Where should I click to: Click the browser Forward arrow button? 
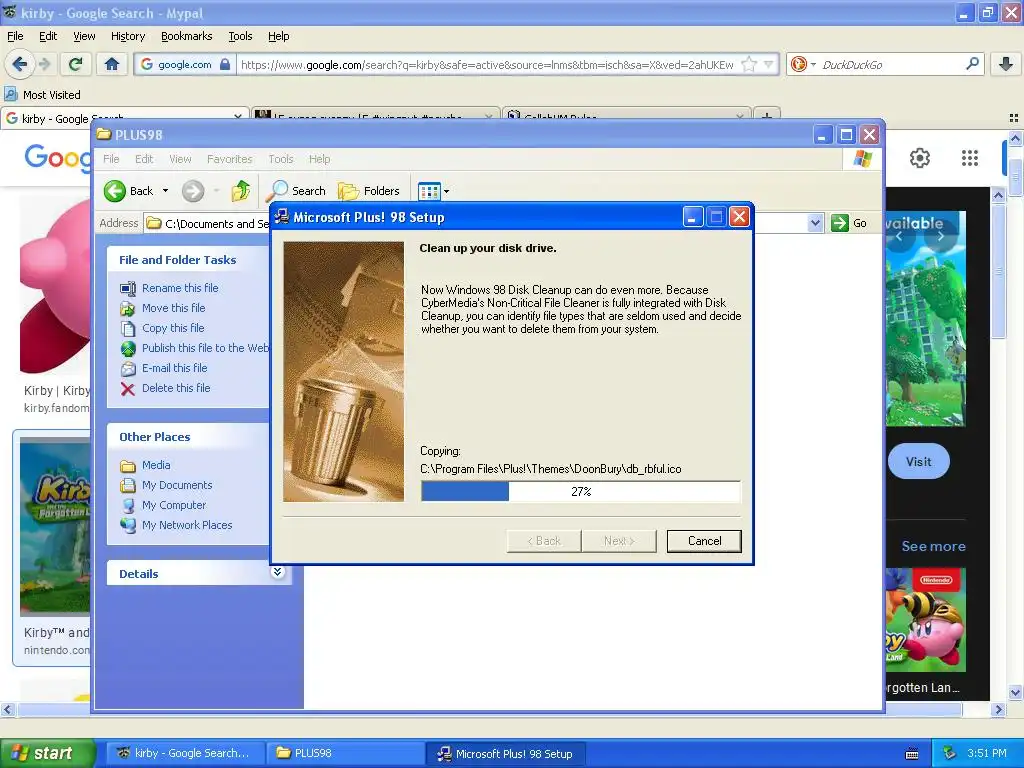44,64
